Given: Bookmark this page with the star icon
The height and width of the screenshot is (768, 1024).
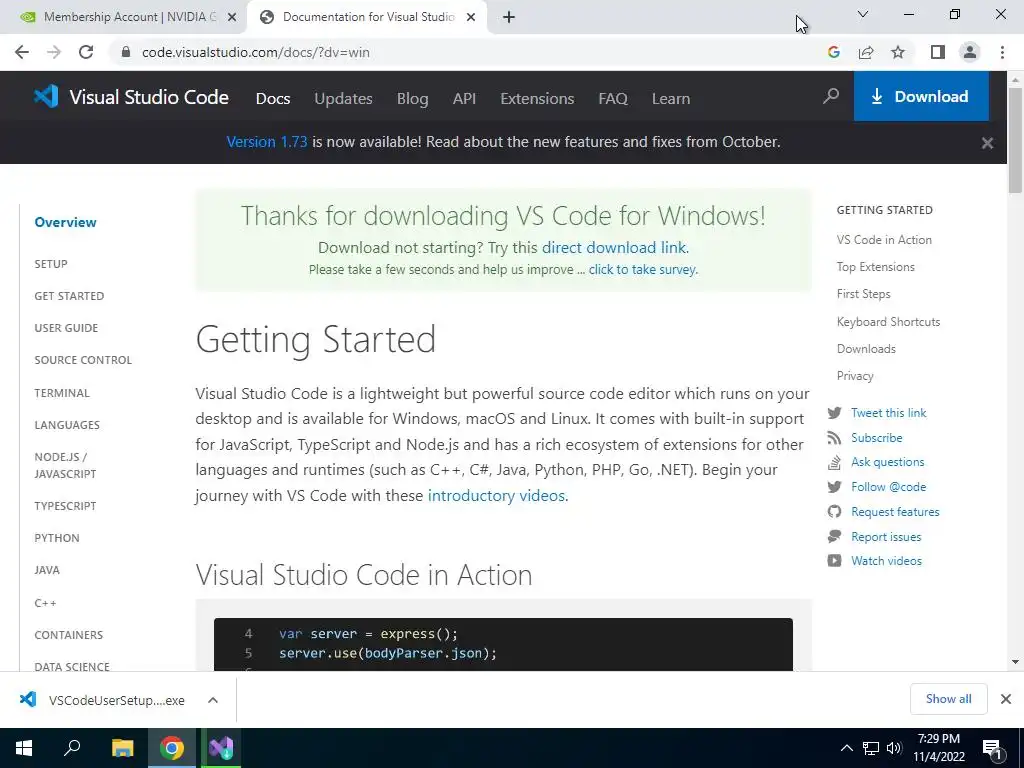Looking at the screenshot, I should click(898, 52).
